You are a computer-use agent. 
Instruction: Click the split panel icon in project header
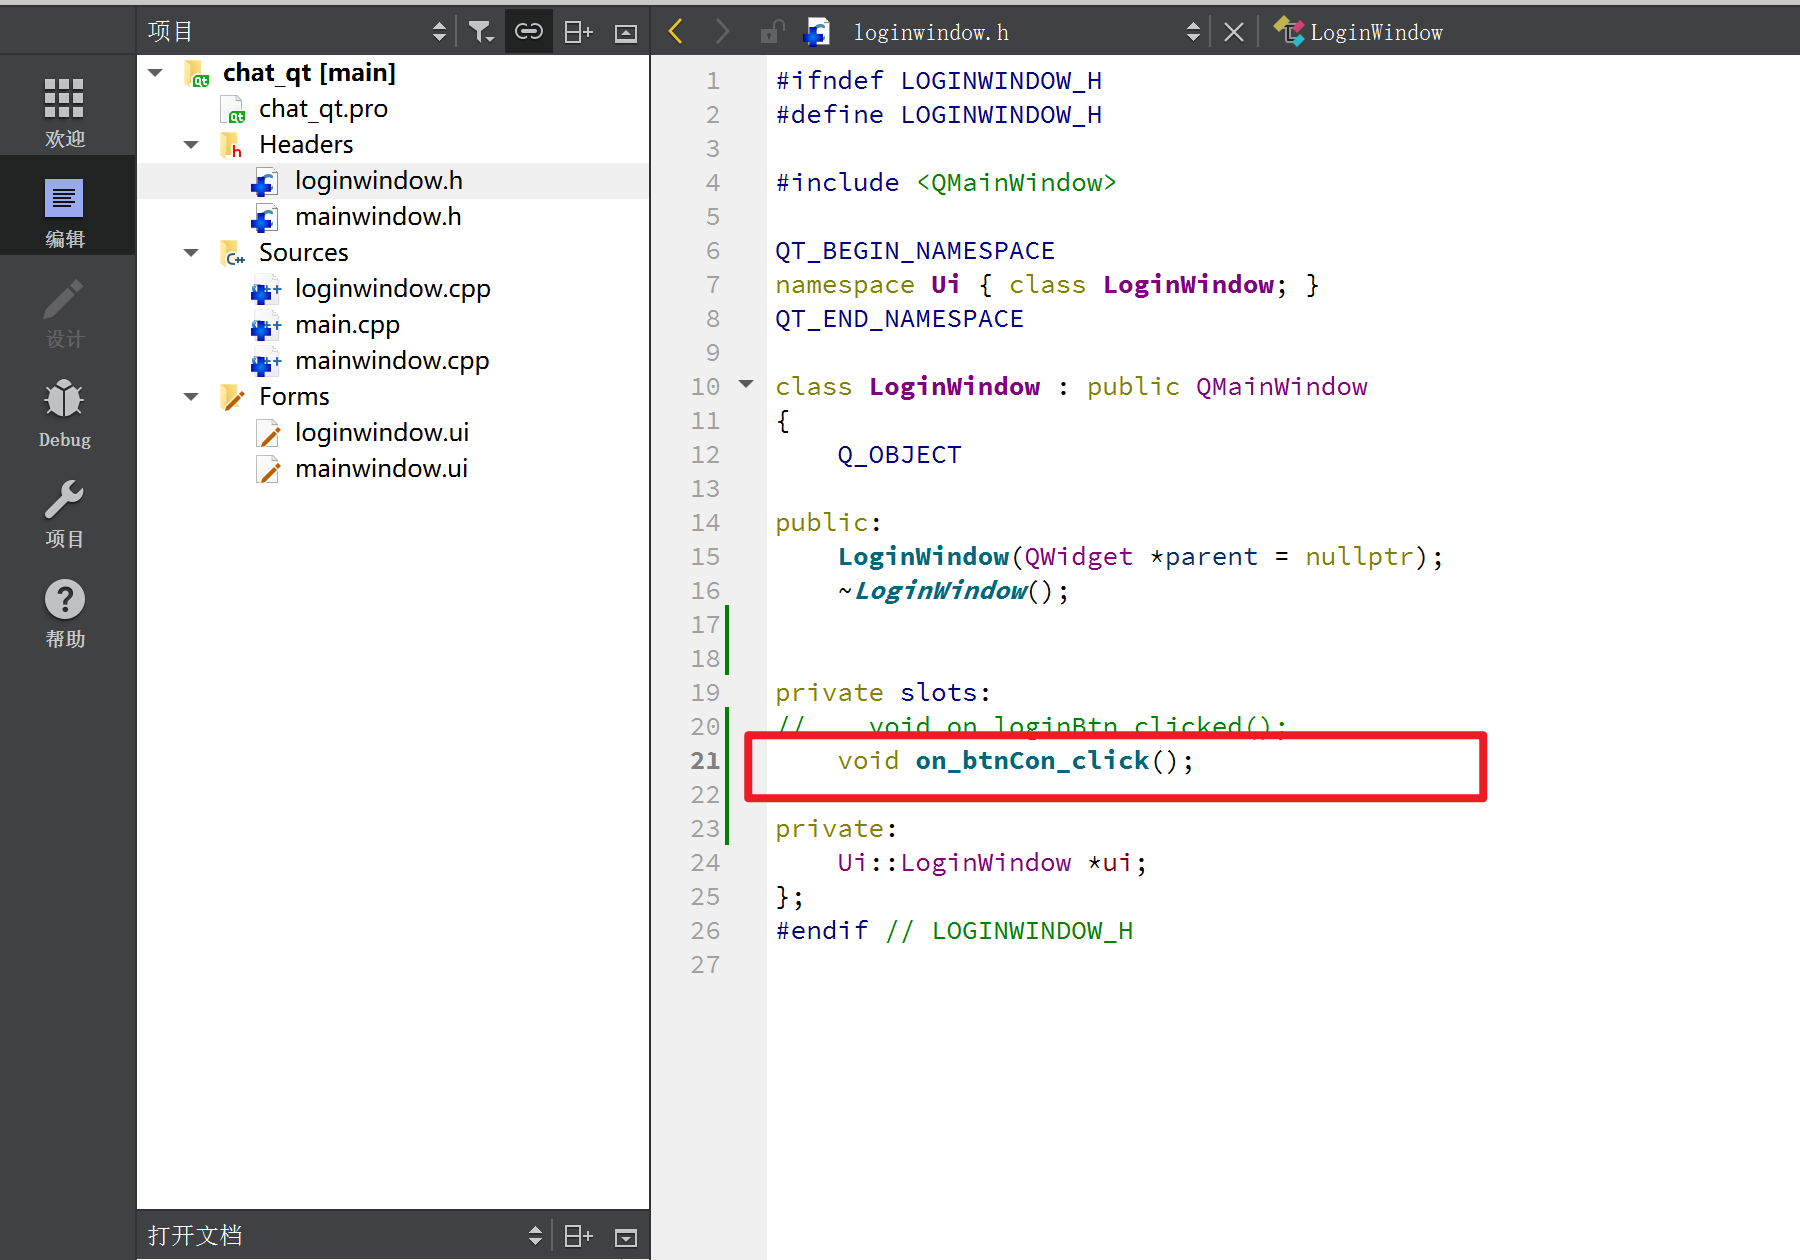[x=578, y=32]
